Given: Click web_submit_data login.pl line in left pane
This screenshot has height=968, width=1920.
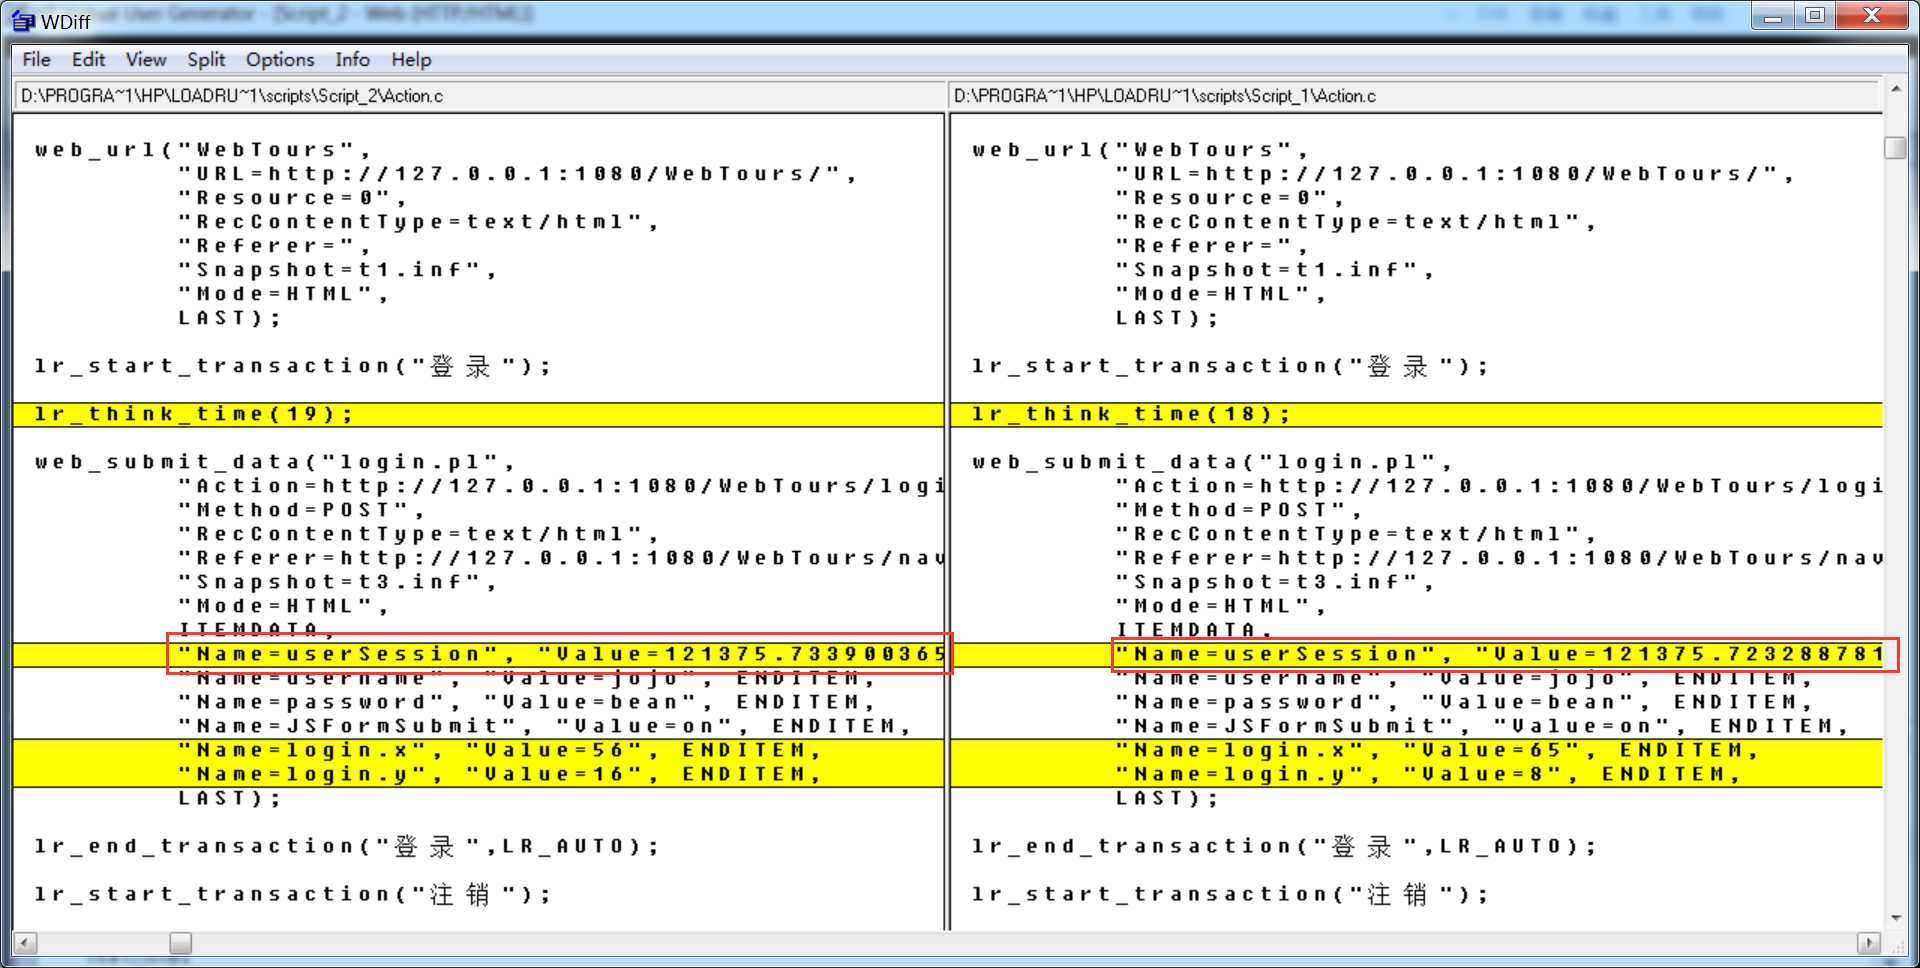Looking at the screenshot, I should click(x=275, y=462).
